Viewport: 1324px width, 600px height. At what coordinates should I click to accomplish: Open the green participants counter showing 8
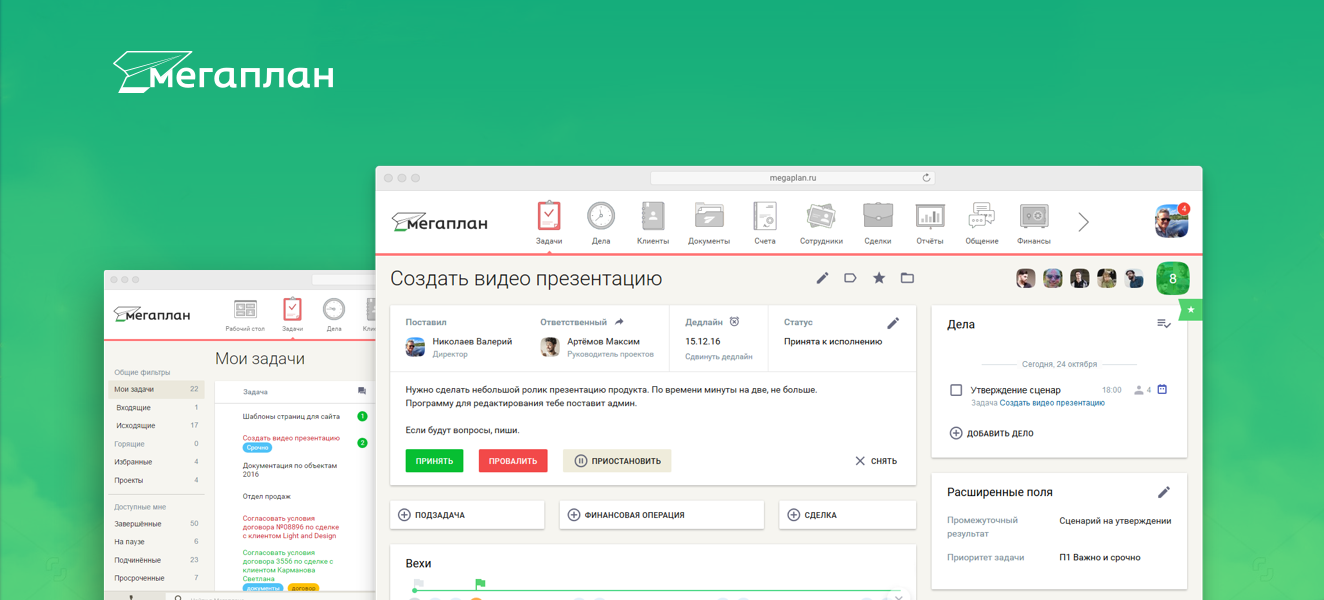pyautogui.click(x=1173, y=279)
